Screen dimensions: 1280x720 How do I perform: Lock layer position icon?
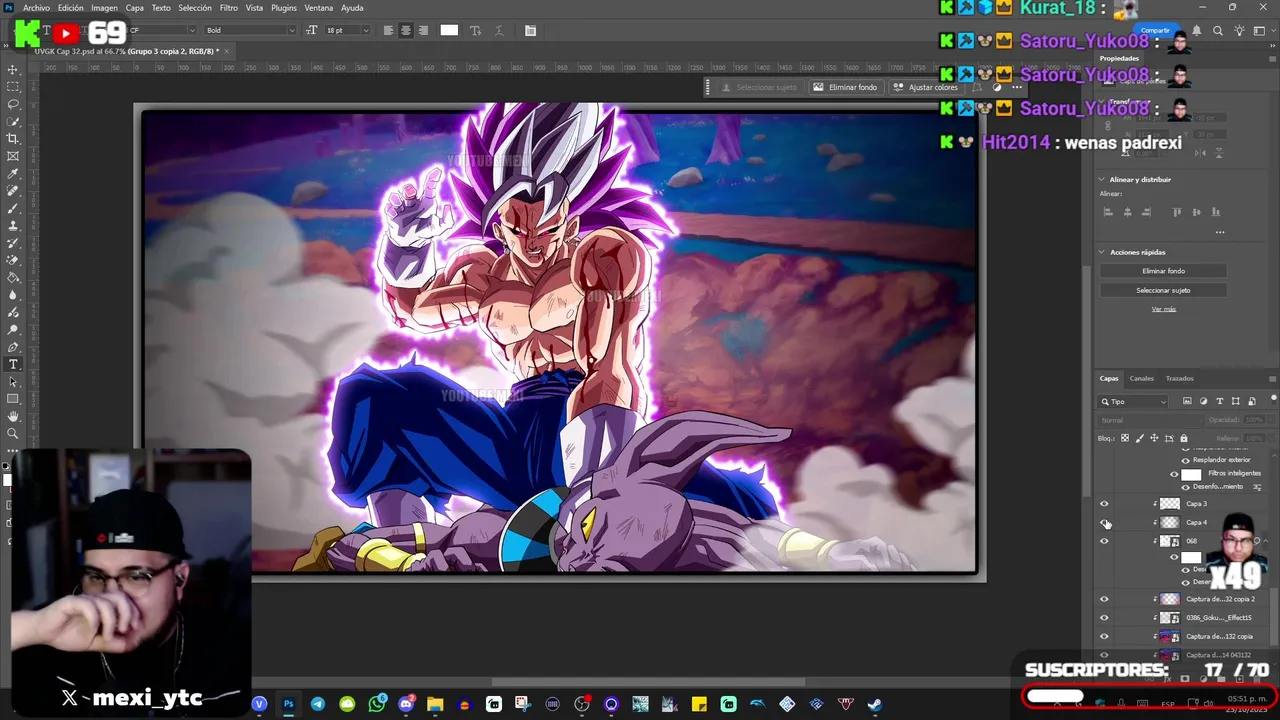click(1154, 438)
